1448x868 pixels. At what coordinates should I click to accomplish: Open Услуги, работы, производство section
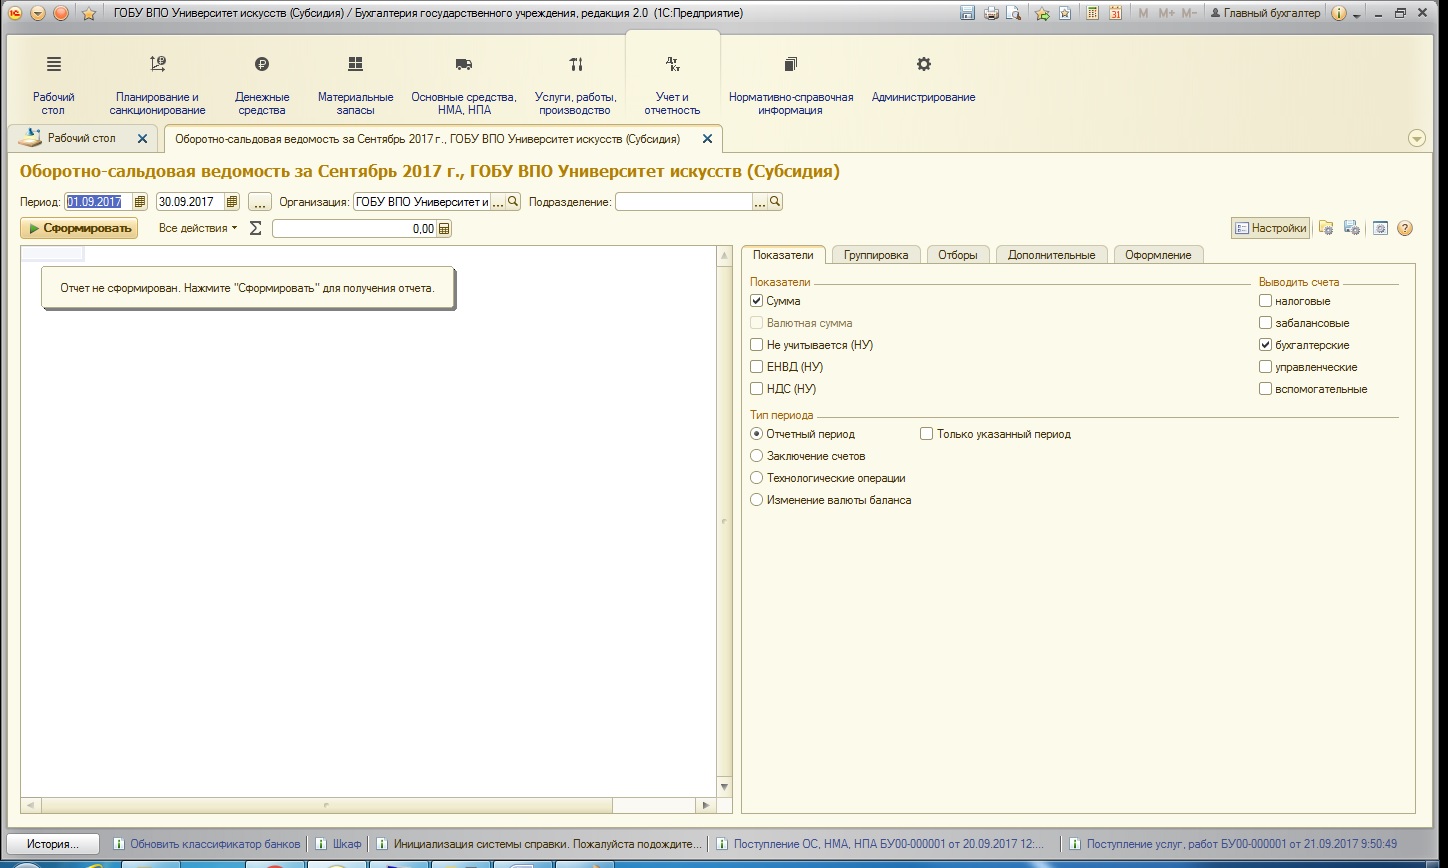[576, 84]
